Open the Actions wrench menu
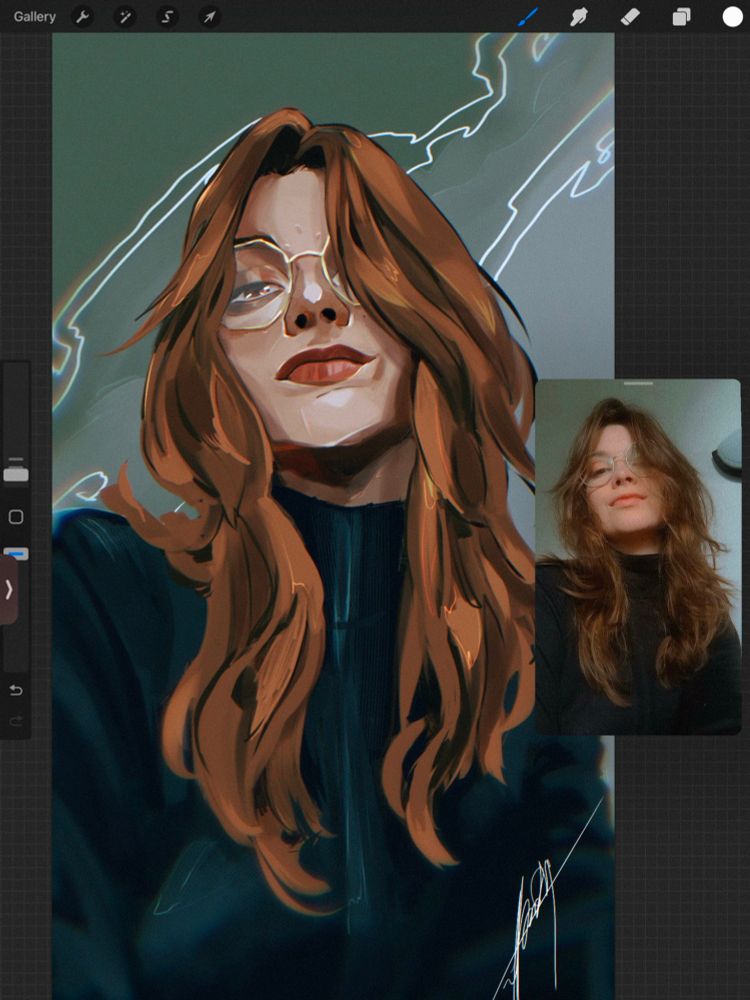This screenshot has height=1000, width=750. point(82,17)
